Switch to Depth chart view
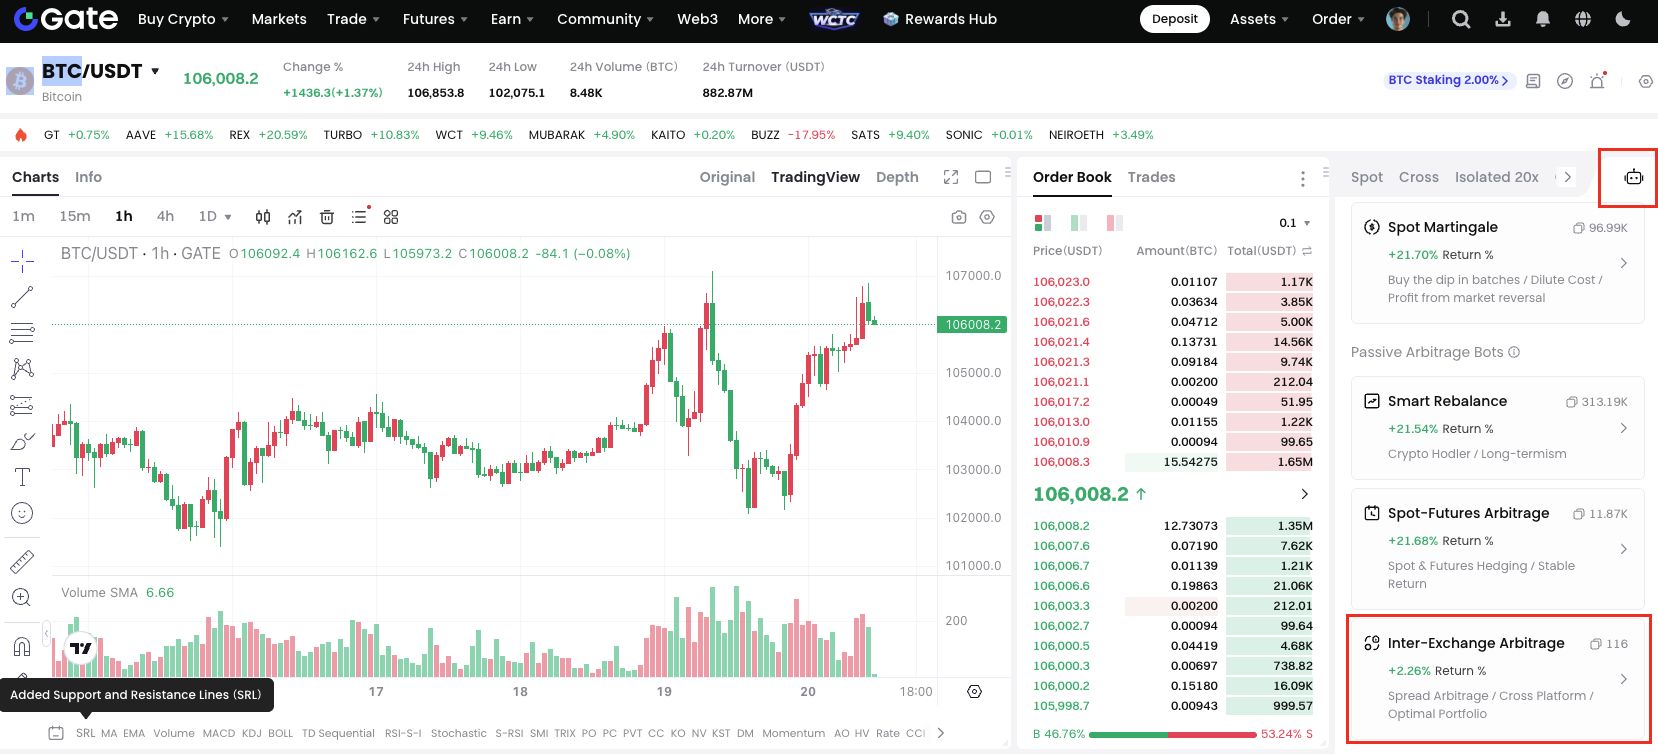 point(897,177)
